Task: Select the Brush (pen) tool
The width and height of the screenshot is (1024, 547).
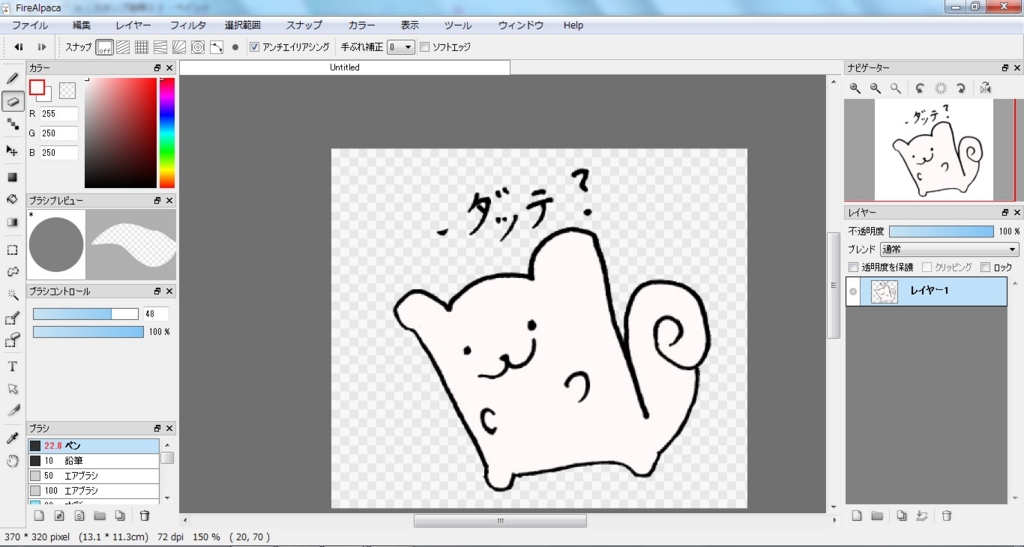Action: 12,79
